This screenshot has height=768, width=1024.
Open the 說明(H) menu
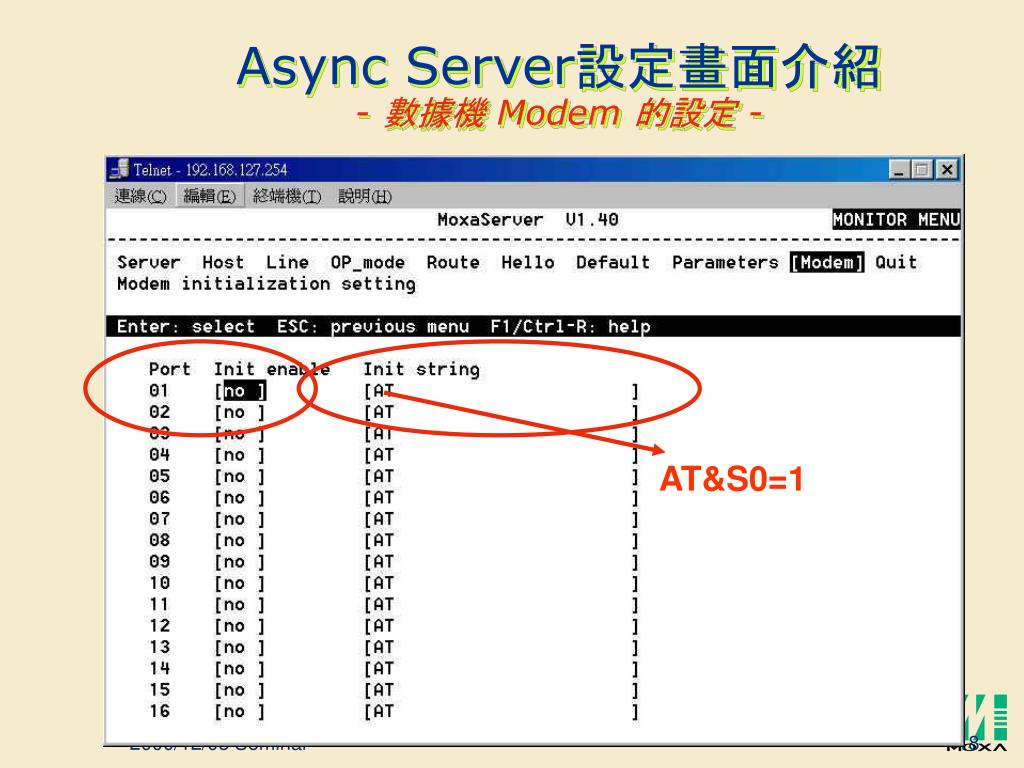pos(364,196)
